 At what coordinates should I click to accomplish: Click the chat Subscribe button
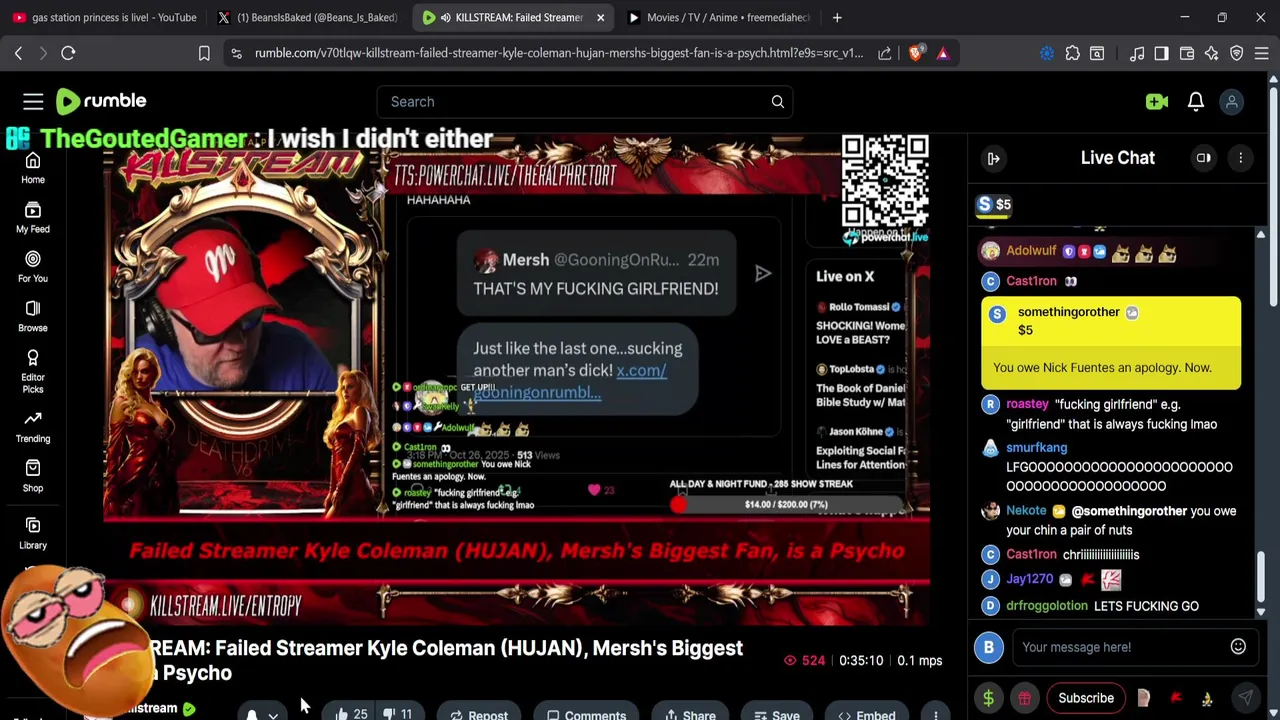1086,698
